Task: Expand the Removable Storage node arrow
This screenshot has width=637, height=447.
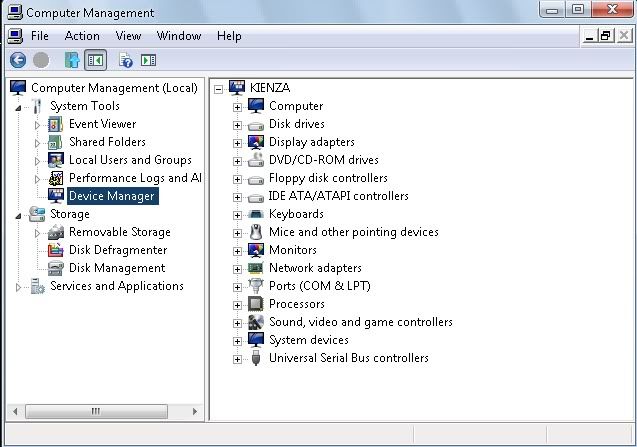Action: coord(37,233)
